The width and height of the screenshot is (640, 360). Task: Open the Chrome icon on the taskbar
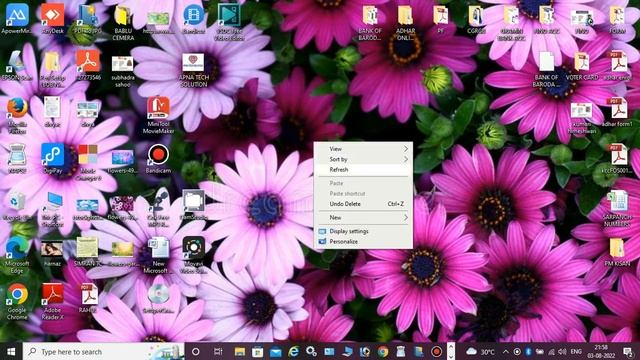[382, 351]
